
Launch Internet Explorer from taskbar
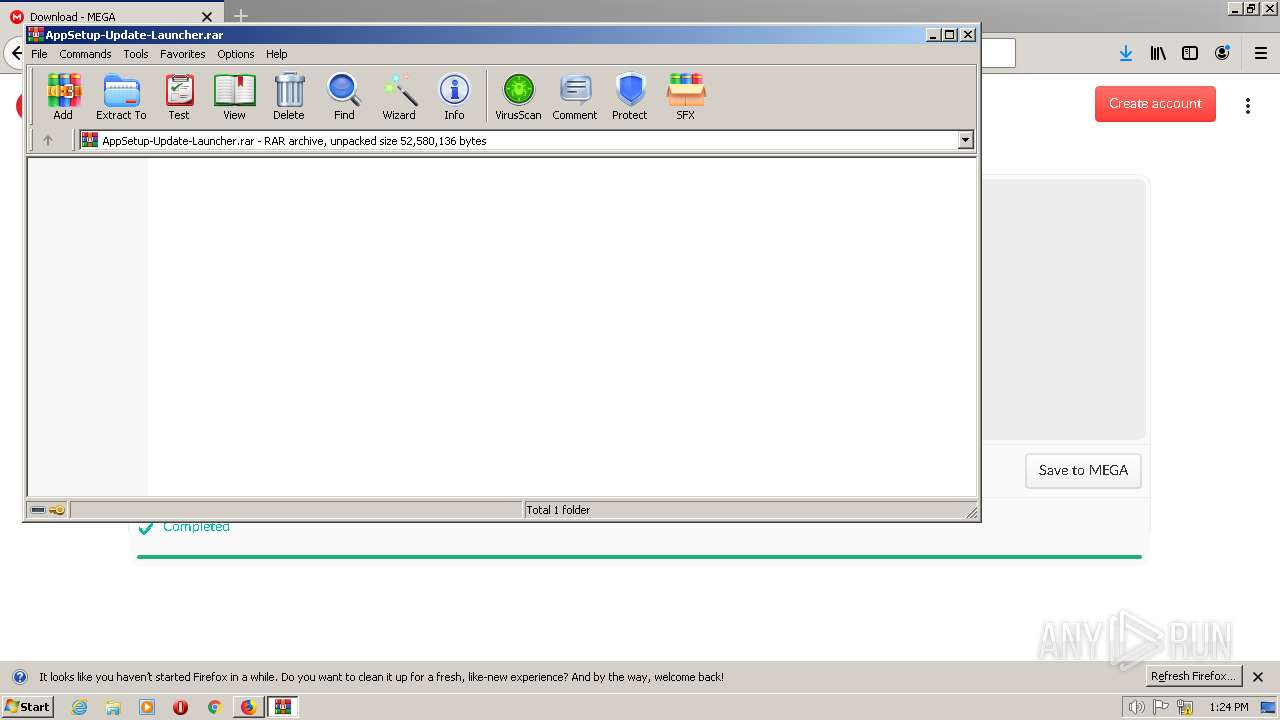click(79, 707)
